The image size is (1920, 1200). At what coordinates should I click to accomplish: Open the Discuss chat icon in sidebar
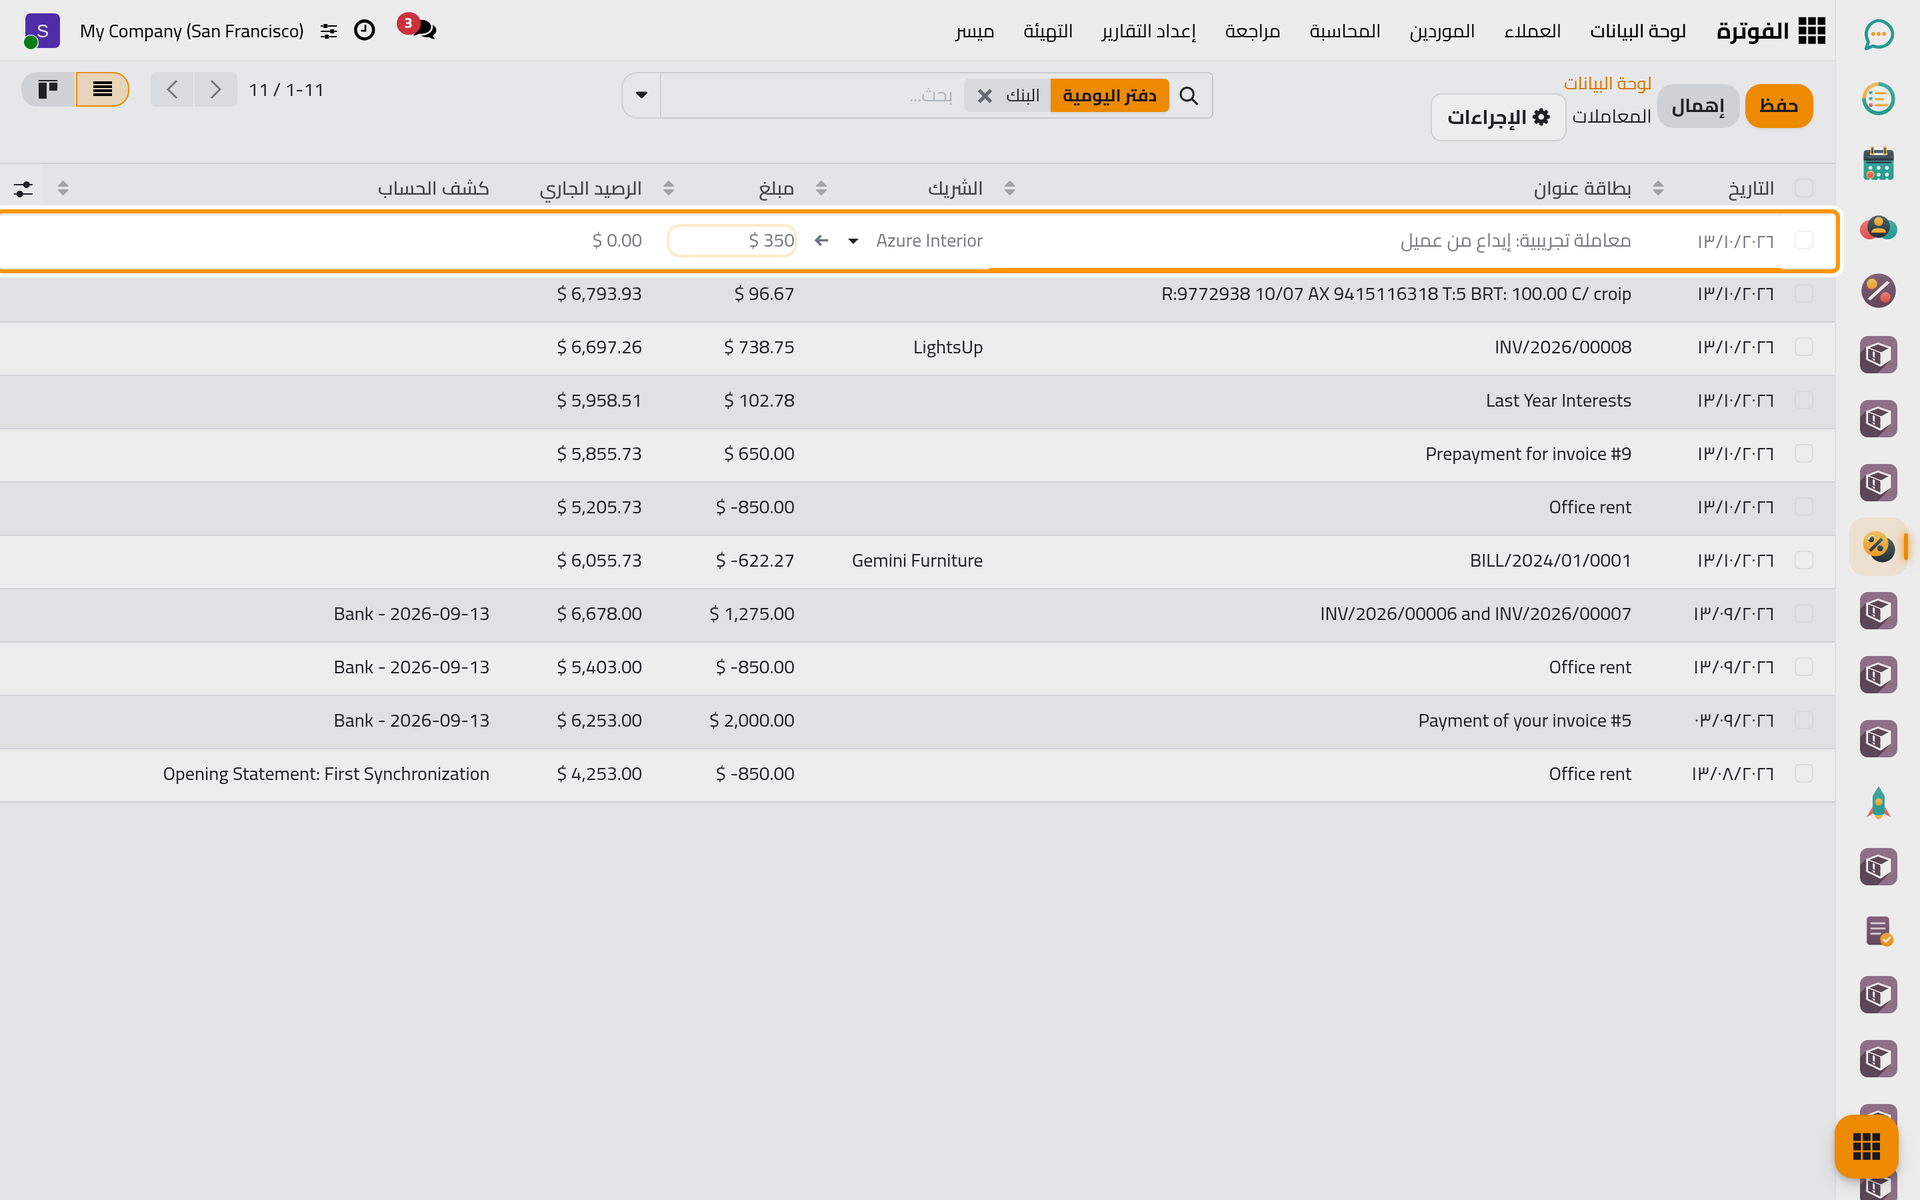[x=1878, y=35]
